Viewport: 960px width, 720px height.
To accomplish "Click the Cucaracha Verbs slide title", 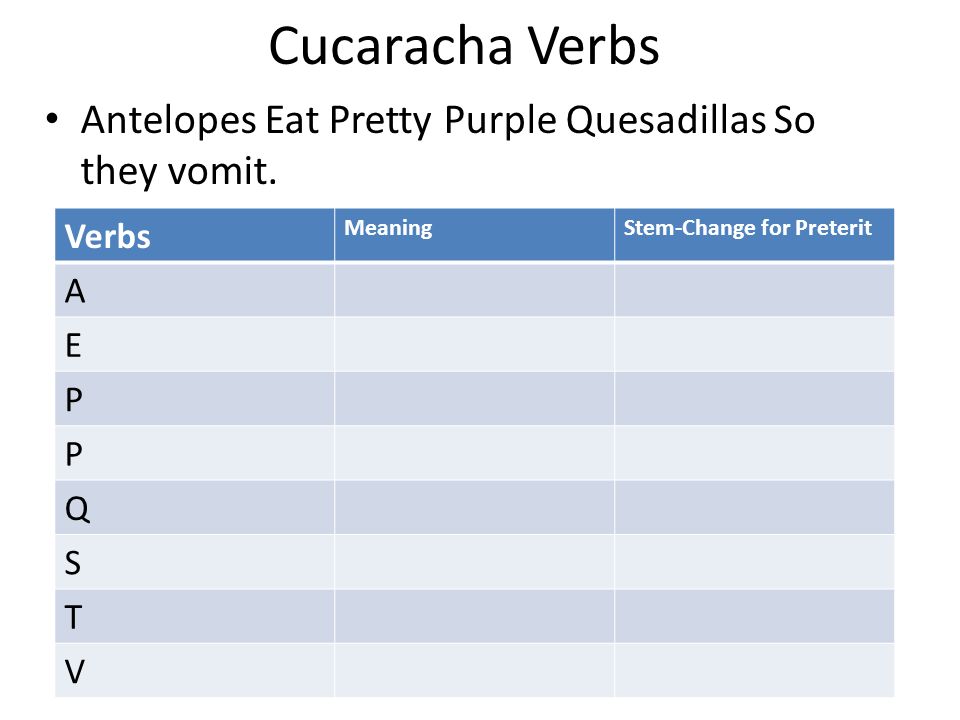I will 464,47.
